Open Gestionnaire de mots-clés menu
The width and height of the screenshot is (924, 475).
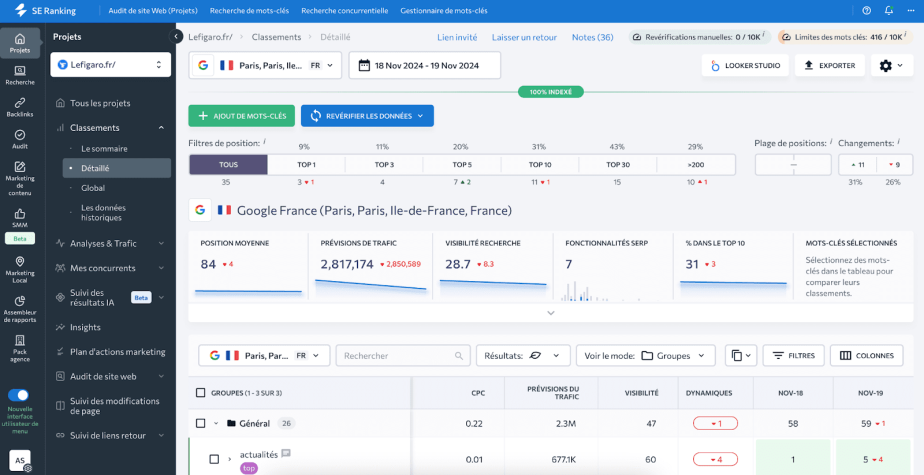pos(444,11)
